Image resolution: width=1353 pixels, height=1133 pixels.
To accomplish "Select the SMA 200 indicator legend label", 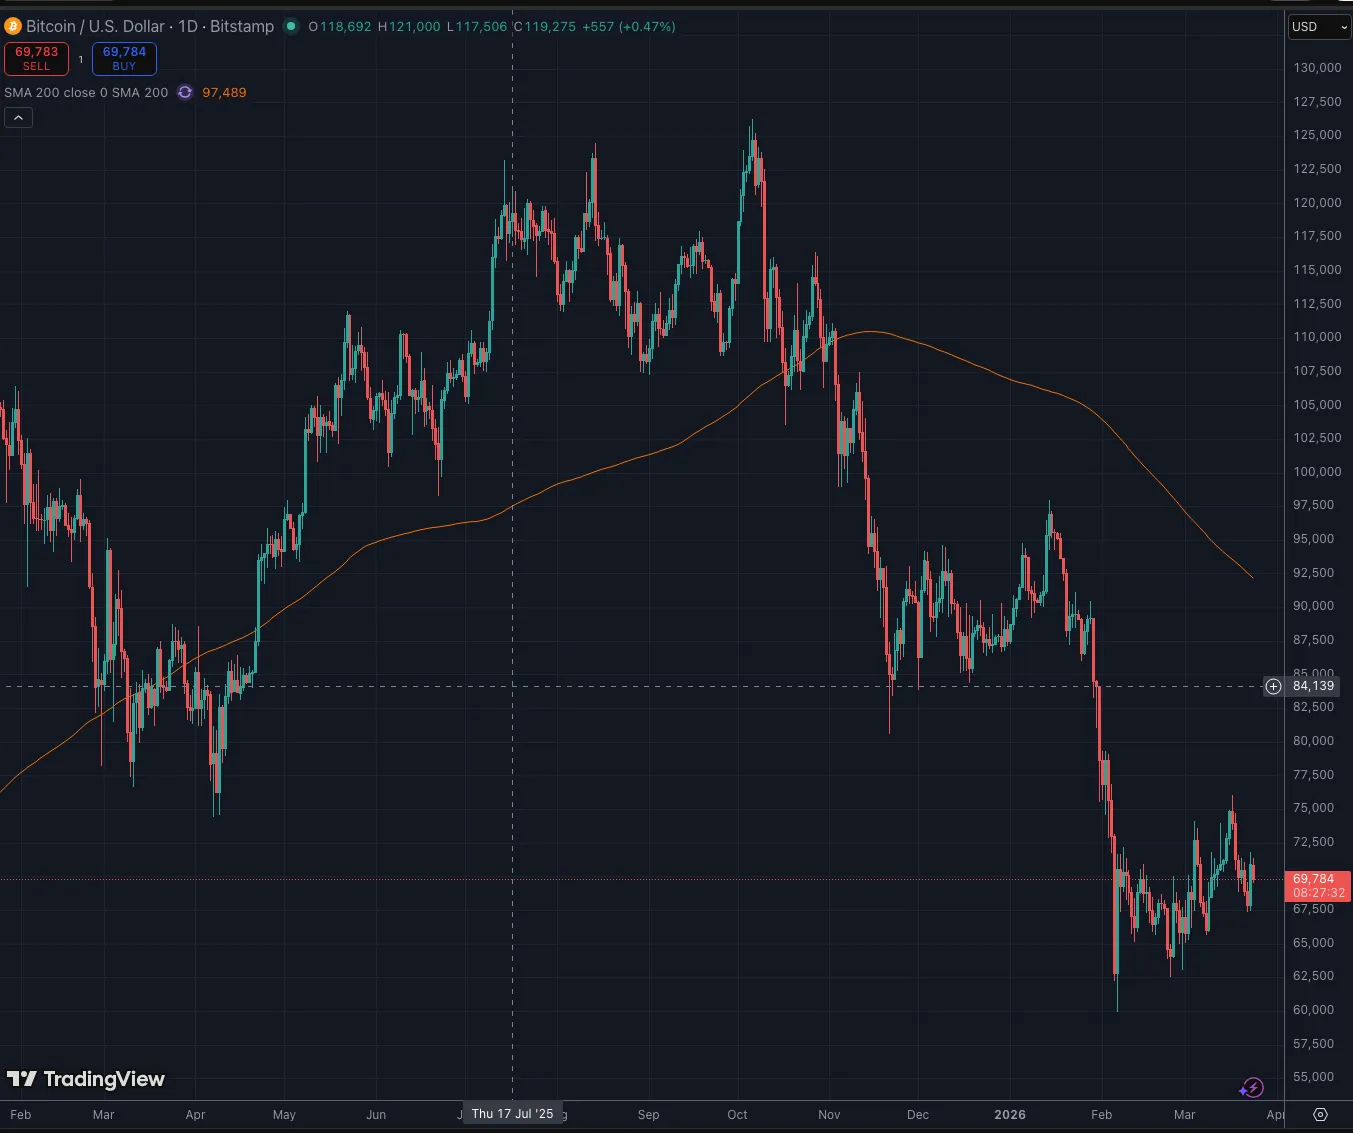I will click(x=86, y=92).
